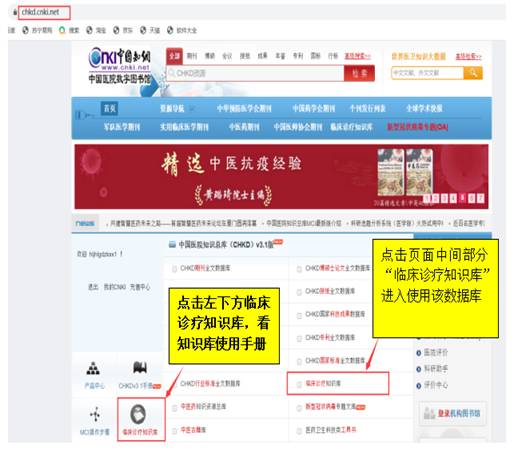This screenshot has width=518, height=469.
Task: Open the circled 临床诊疗知识库 icon at bottom left
Action: 138,414
